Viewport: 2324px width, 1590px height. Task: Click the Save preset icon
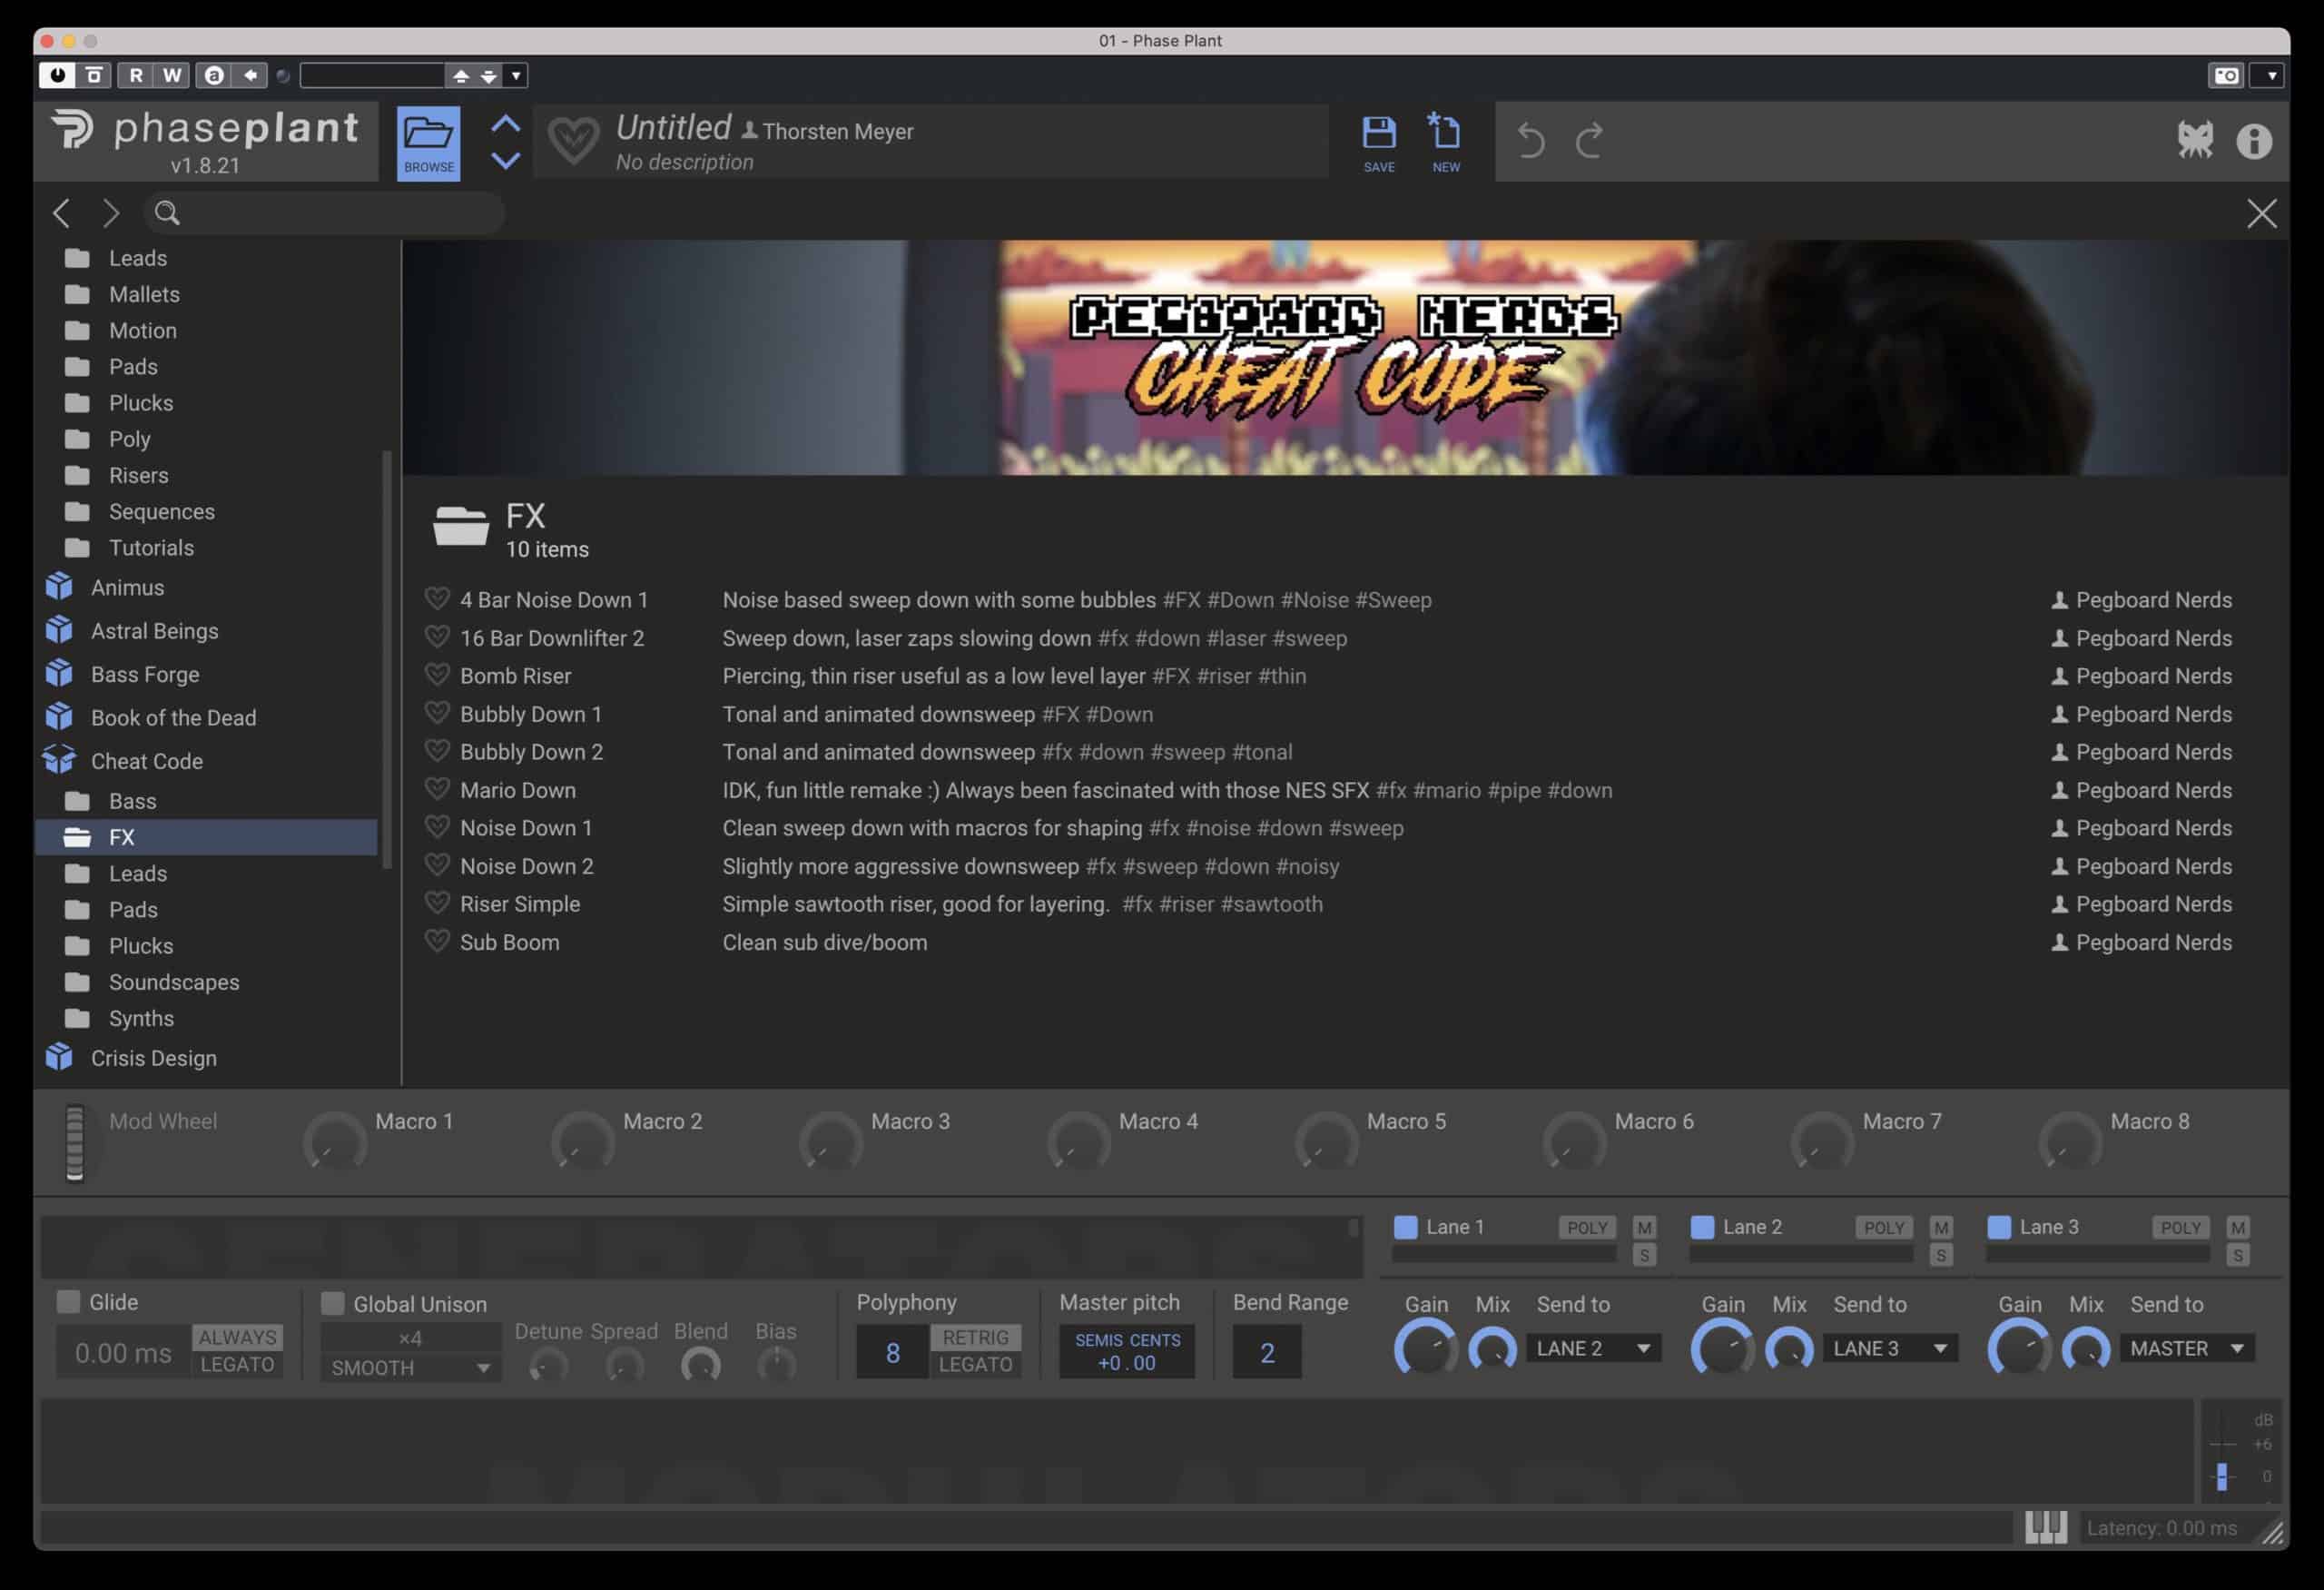click(x=1379, y=143)
